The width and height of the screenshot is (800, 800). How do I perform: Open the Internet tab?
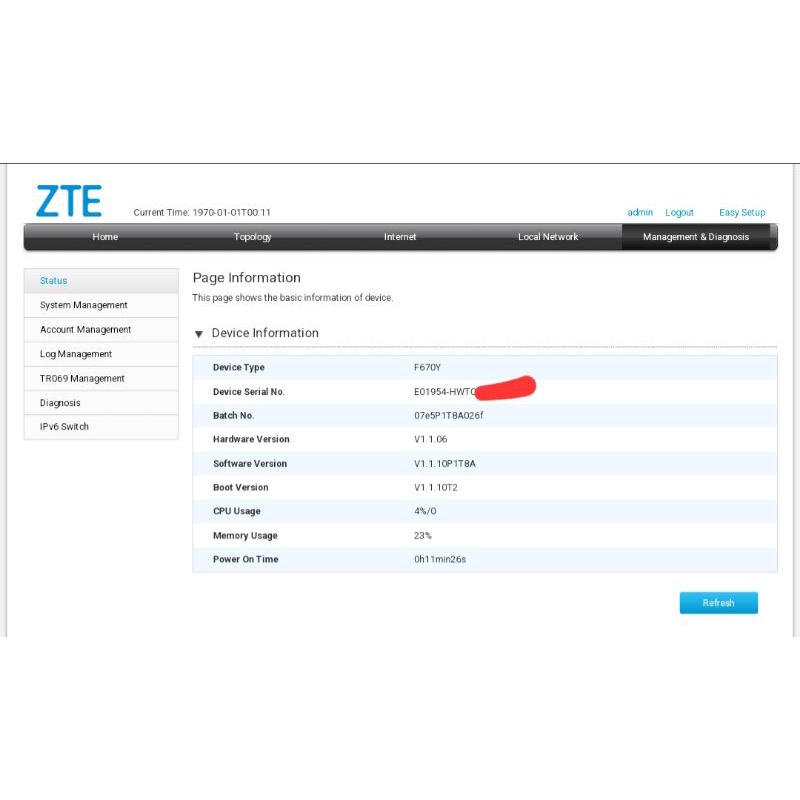point(400,237)
